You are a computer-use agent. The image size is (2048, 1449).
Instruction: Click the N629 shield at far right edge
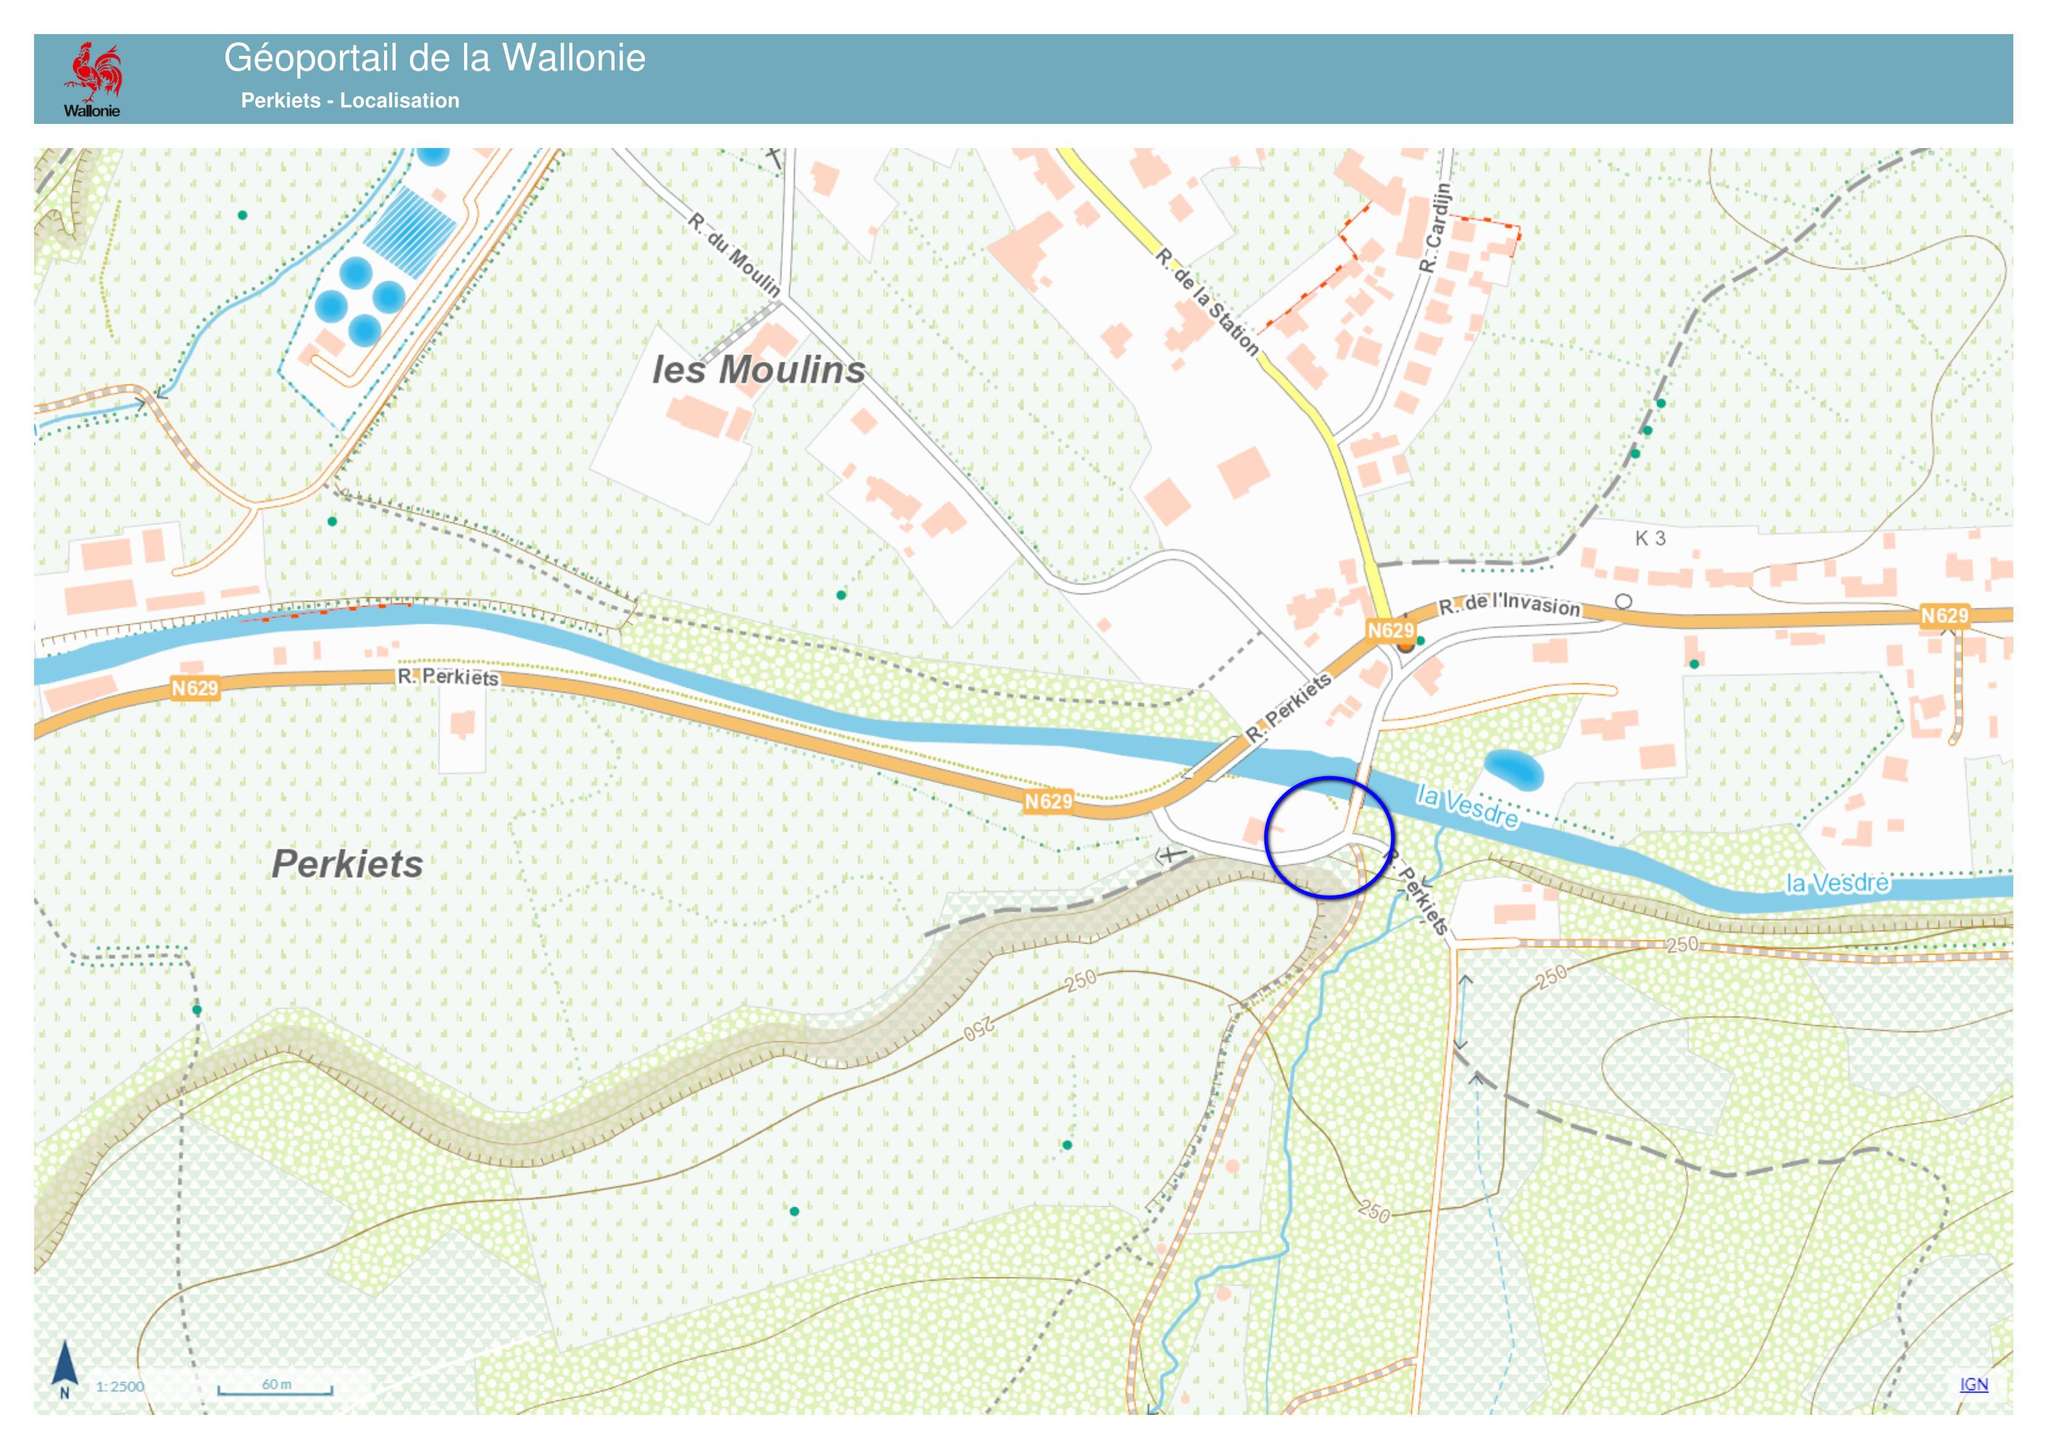1943,616
